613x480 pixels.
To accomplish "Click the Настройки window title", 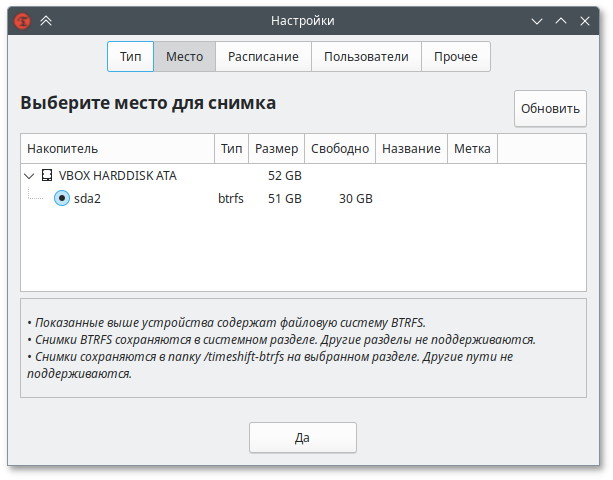I will (x=303, y=21).
